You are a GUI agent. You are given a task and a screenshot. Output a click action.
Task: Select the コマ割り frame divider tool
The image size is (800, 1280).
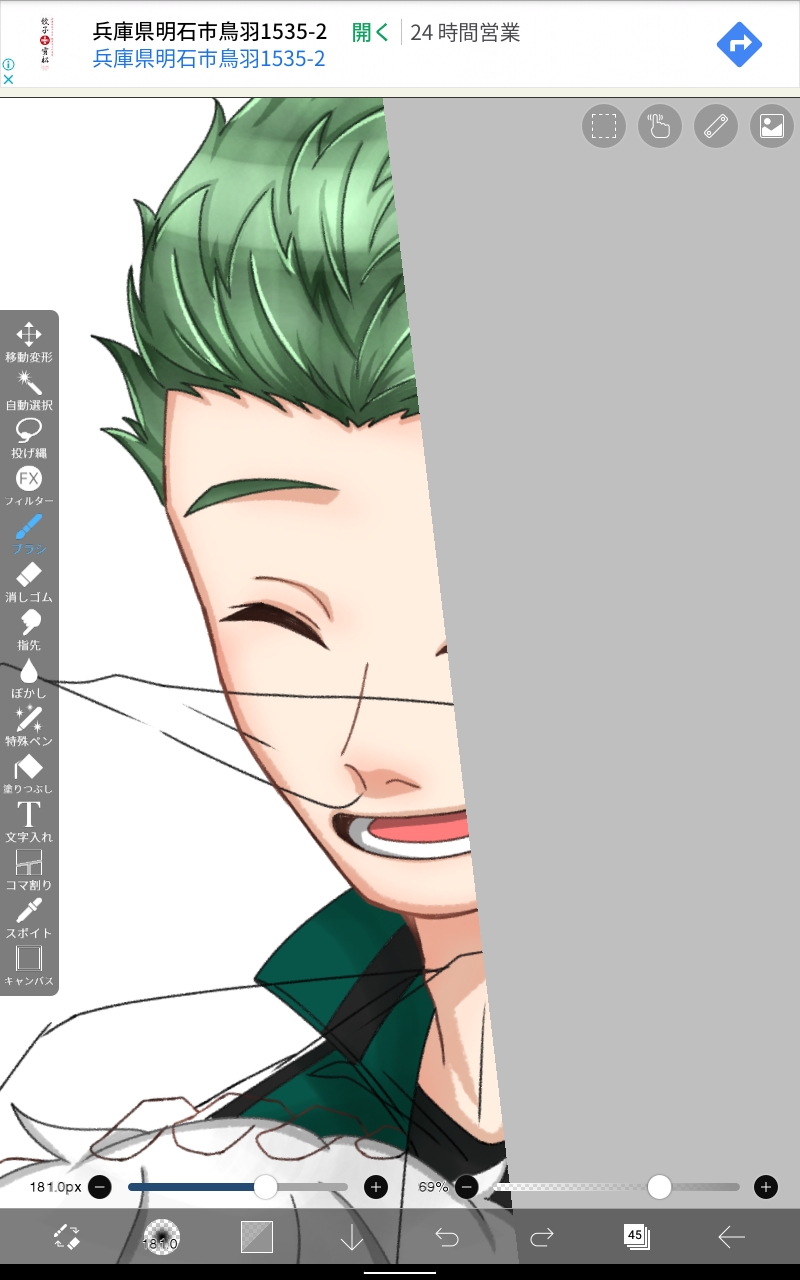click(29, 870)
